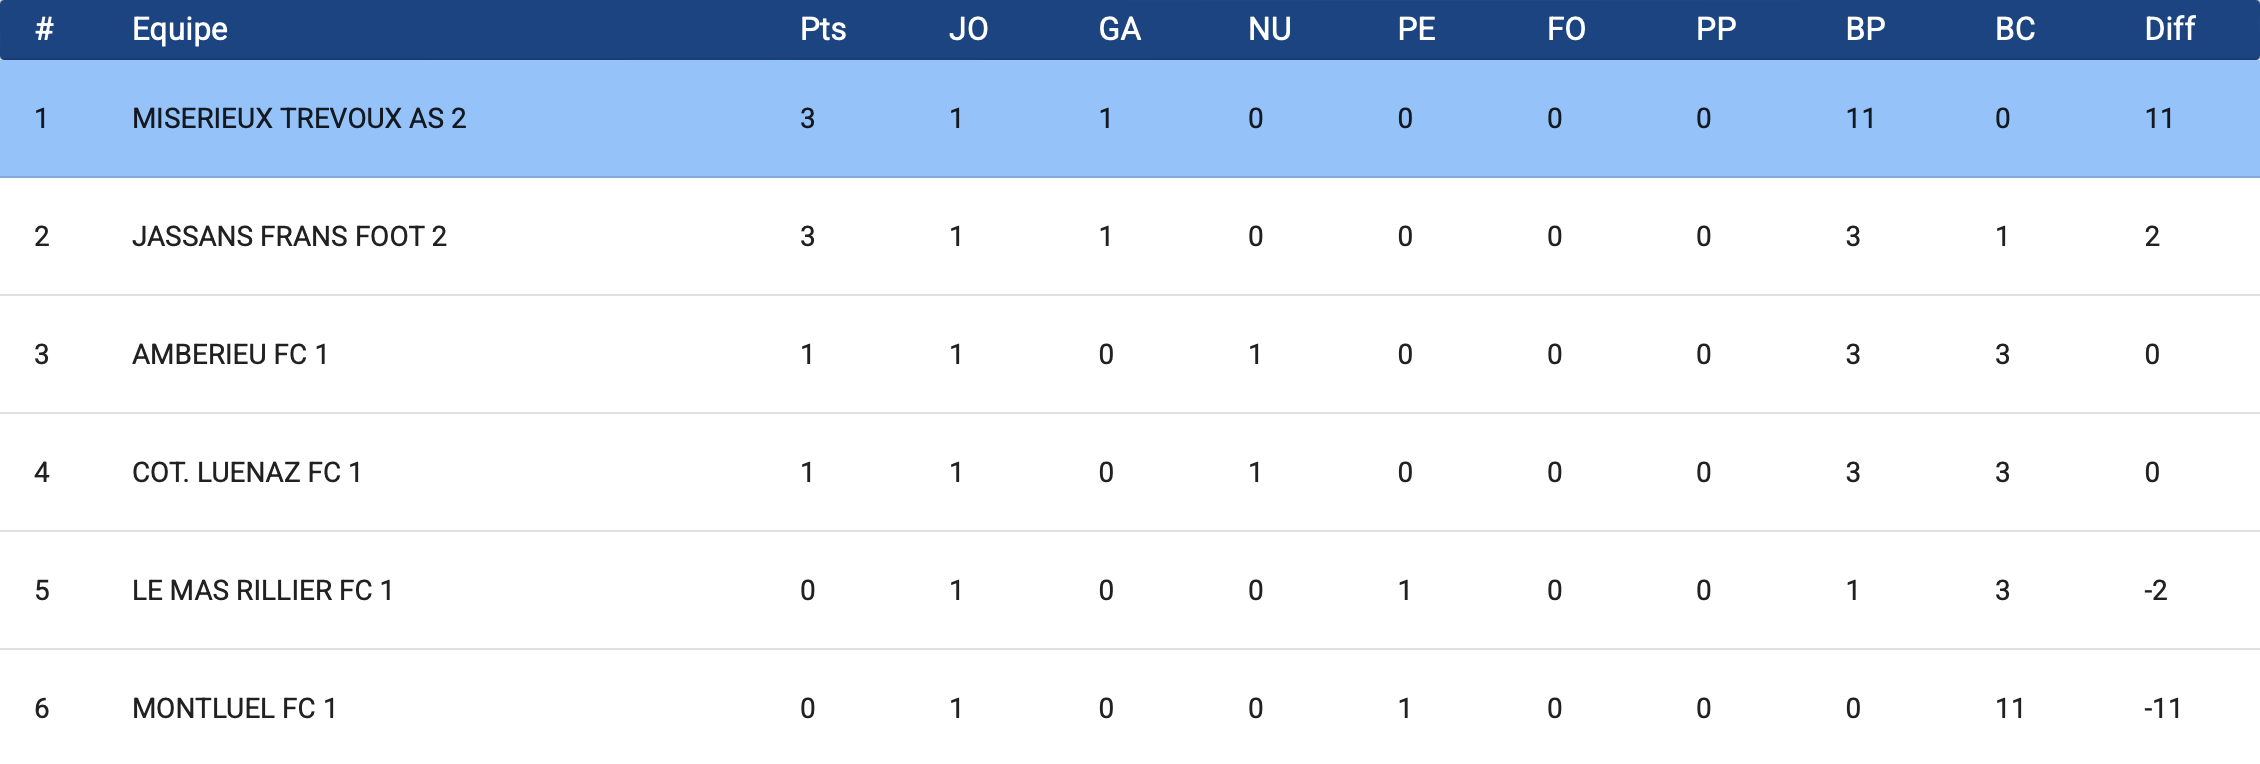Click MISERIEUX TREVOUX BP value 11
2260x764 pixels.
coord(1860,118)
